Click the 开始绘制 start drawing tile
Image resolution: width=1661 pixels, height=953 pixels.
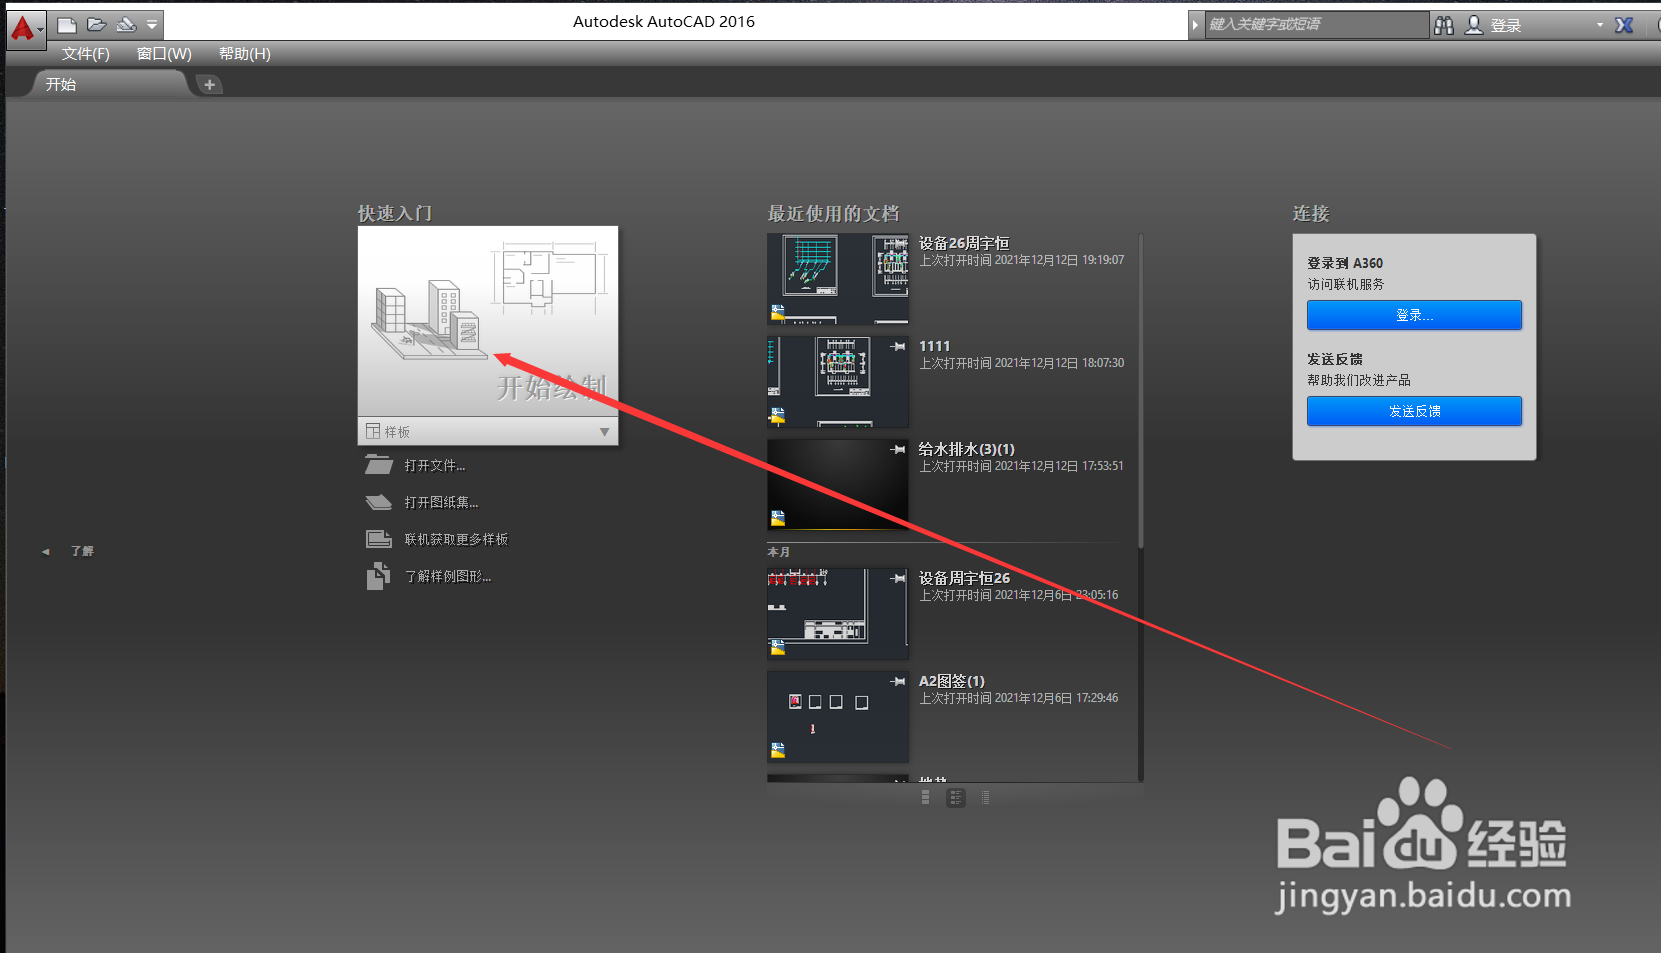(488, 322)
